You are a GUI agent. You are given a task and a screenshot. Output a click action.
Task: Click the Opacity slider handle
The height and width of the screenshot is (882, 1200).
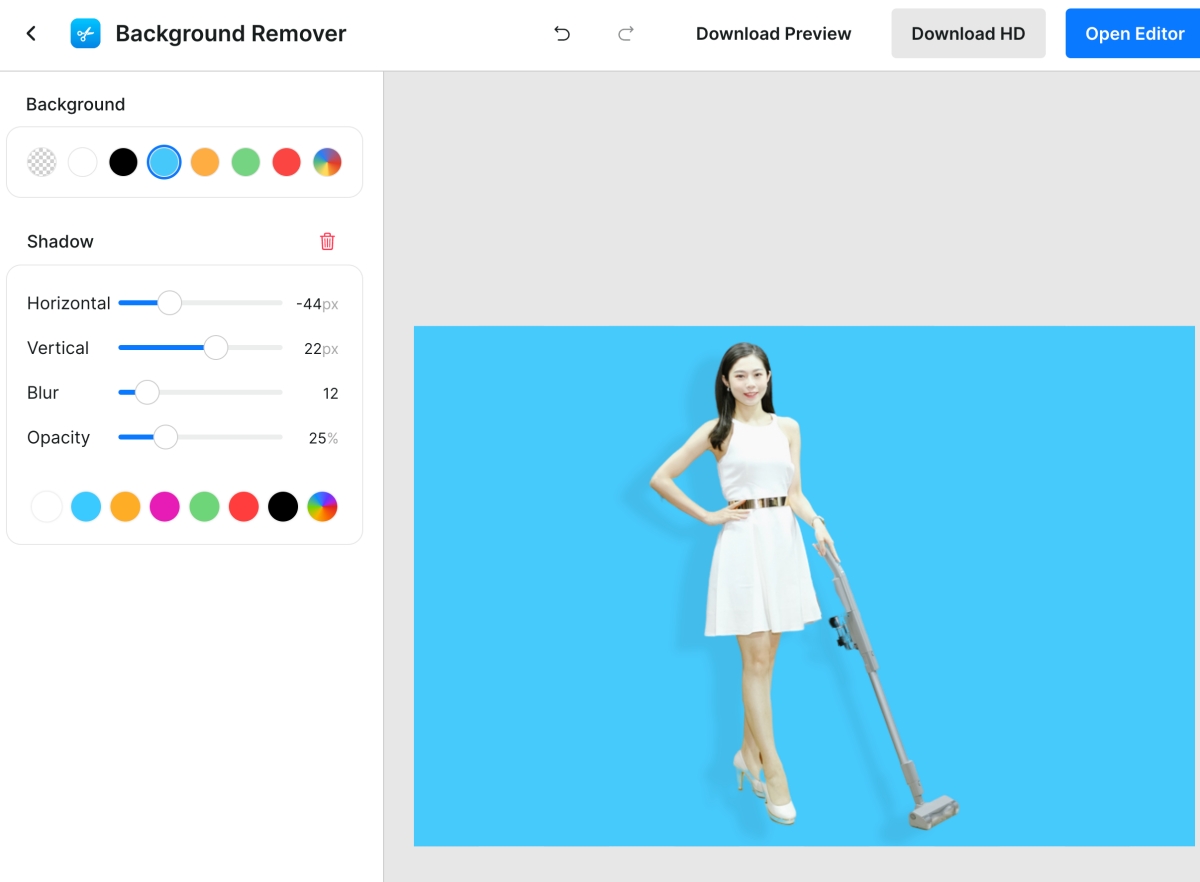tap(166, 438)
